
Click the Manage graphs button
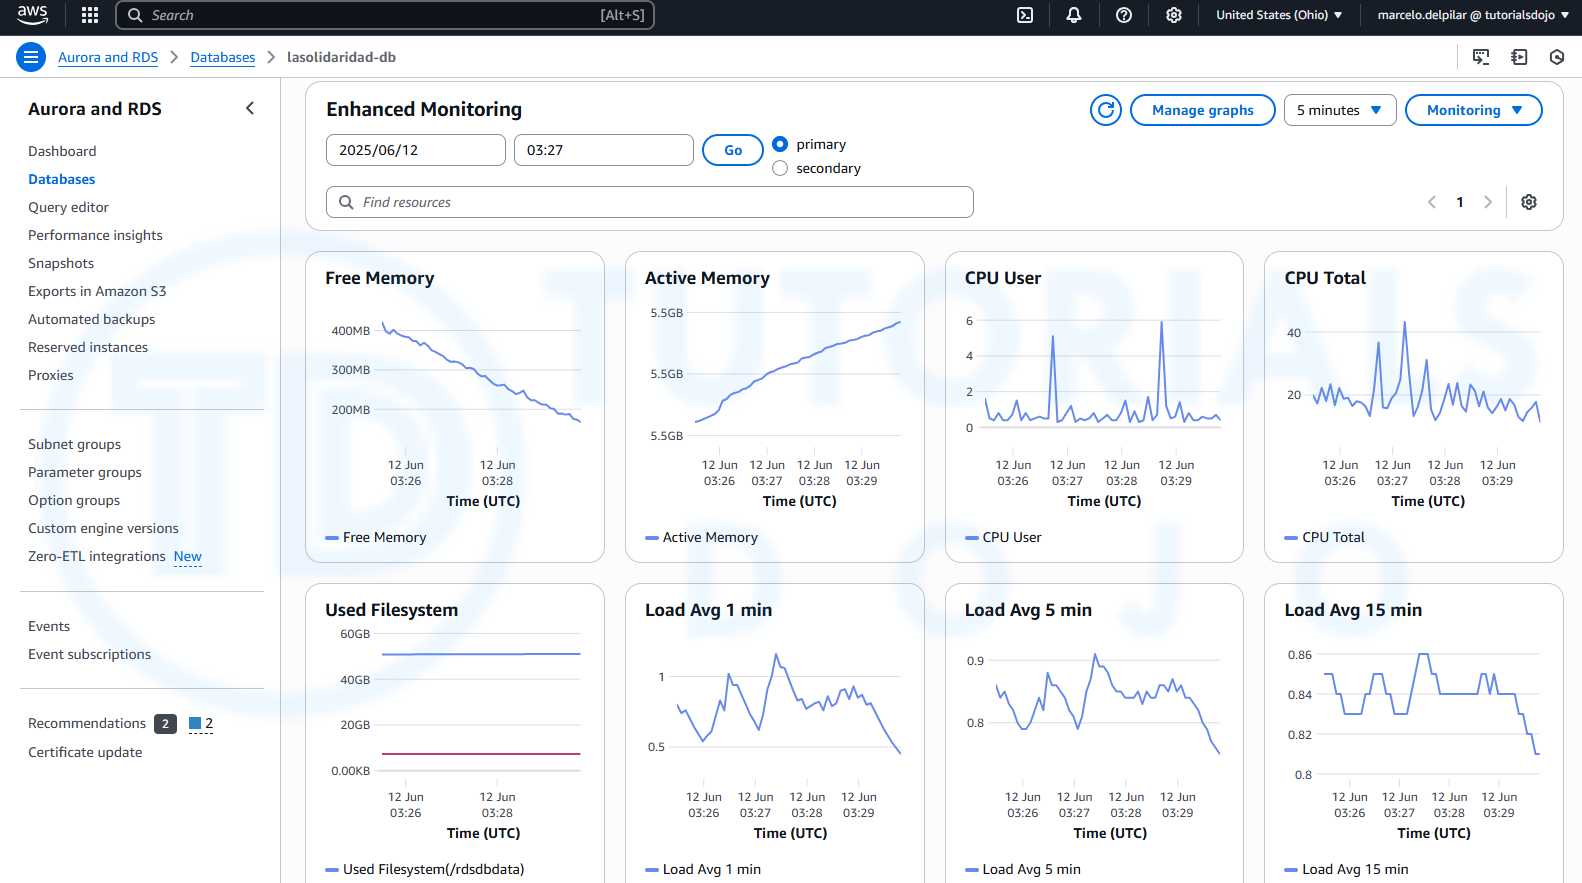1203,110
